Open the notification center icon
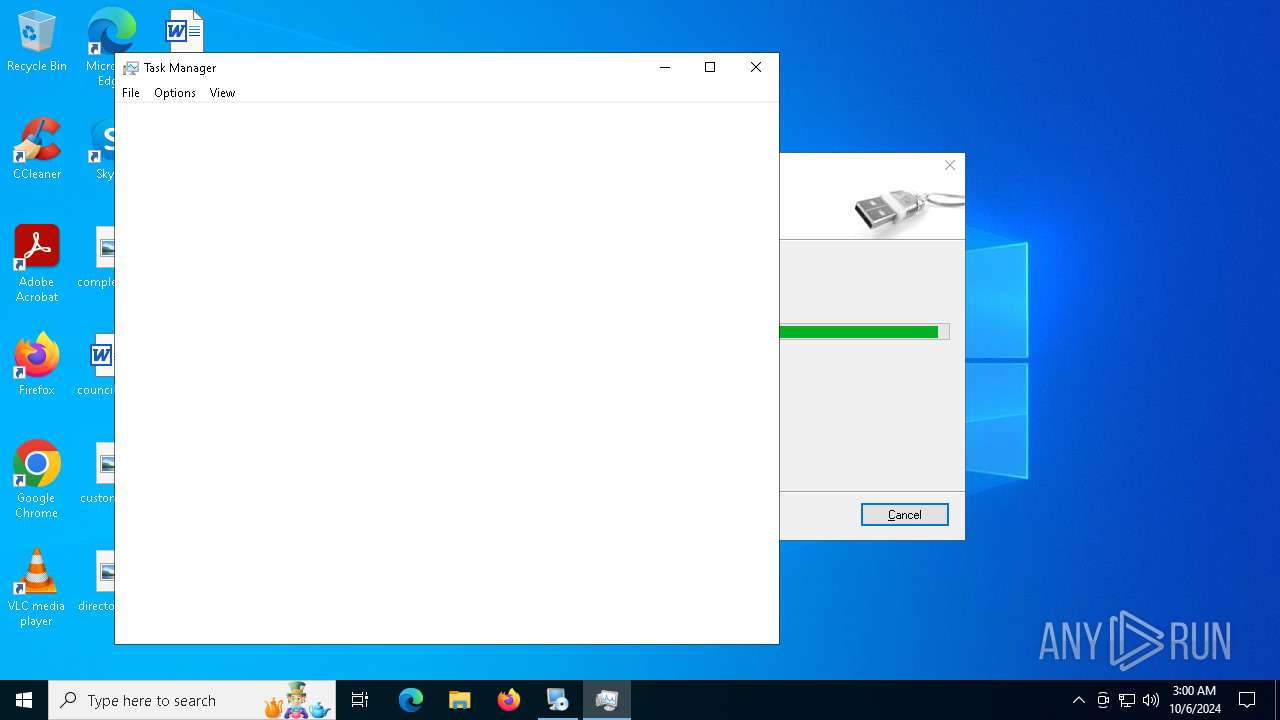 pos(1247,700)
